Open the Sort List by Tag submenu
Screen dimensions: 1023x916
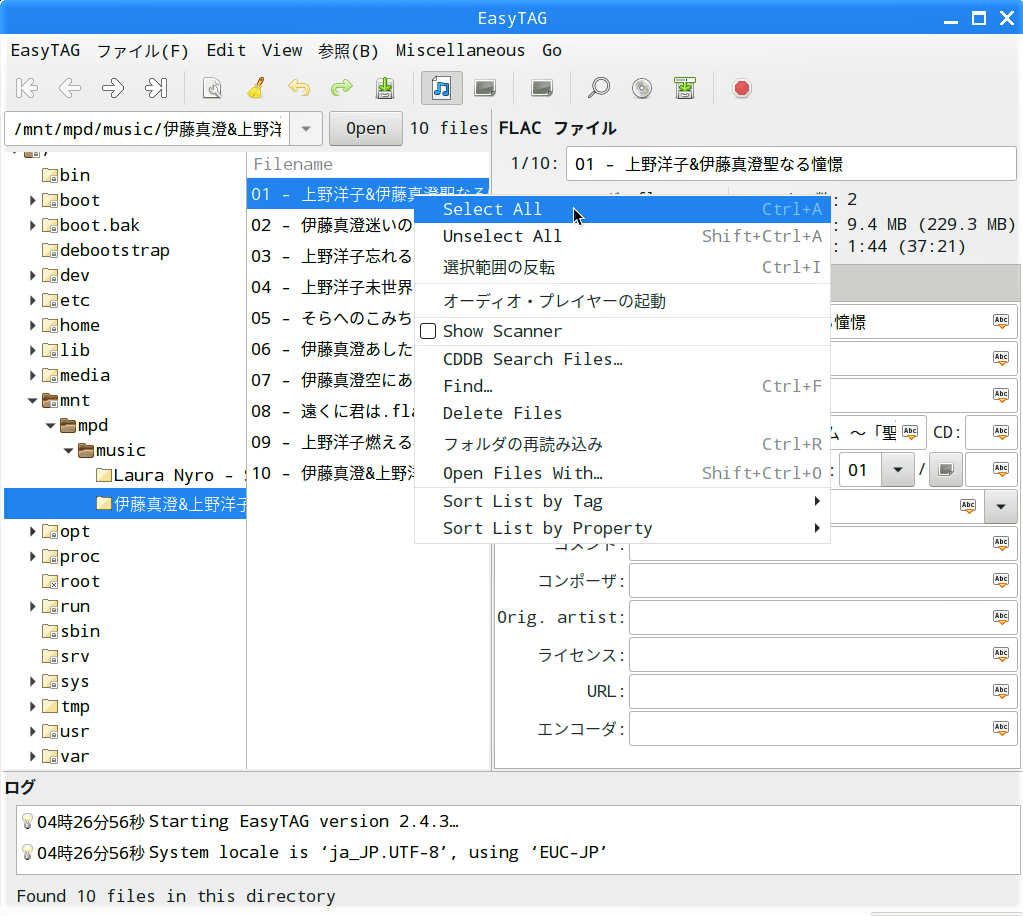click(x=622, y=501)
